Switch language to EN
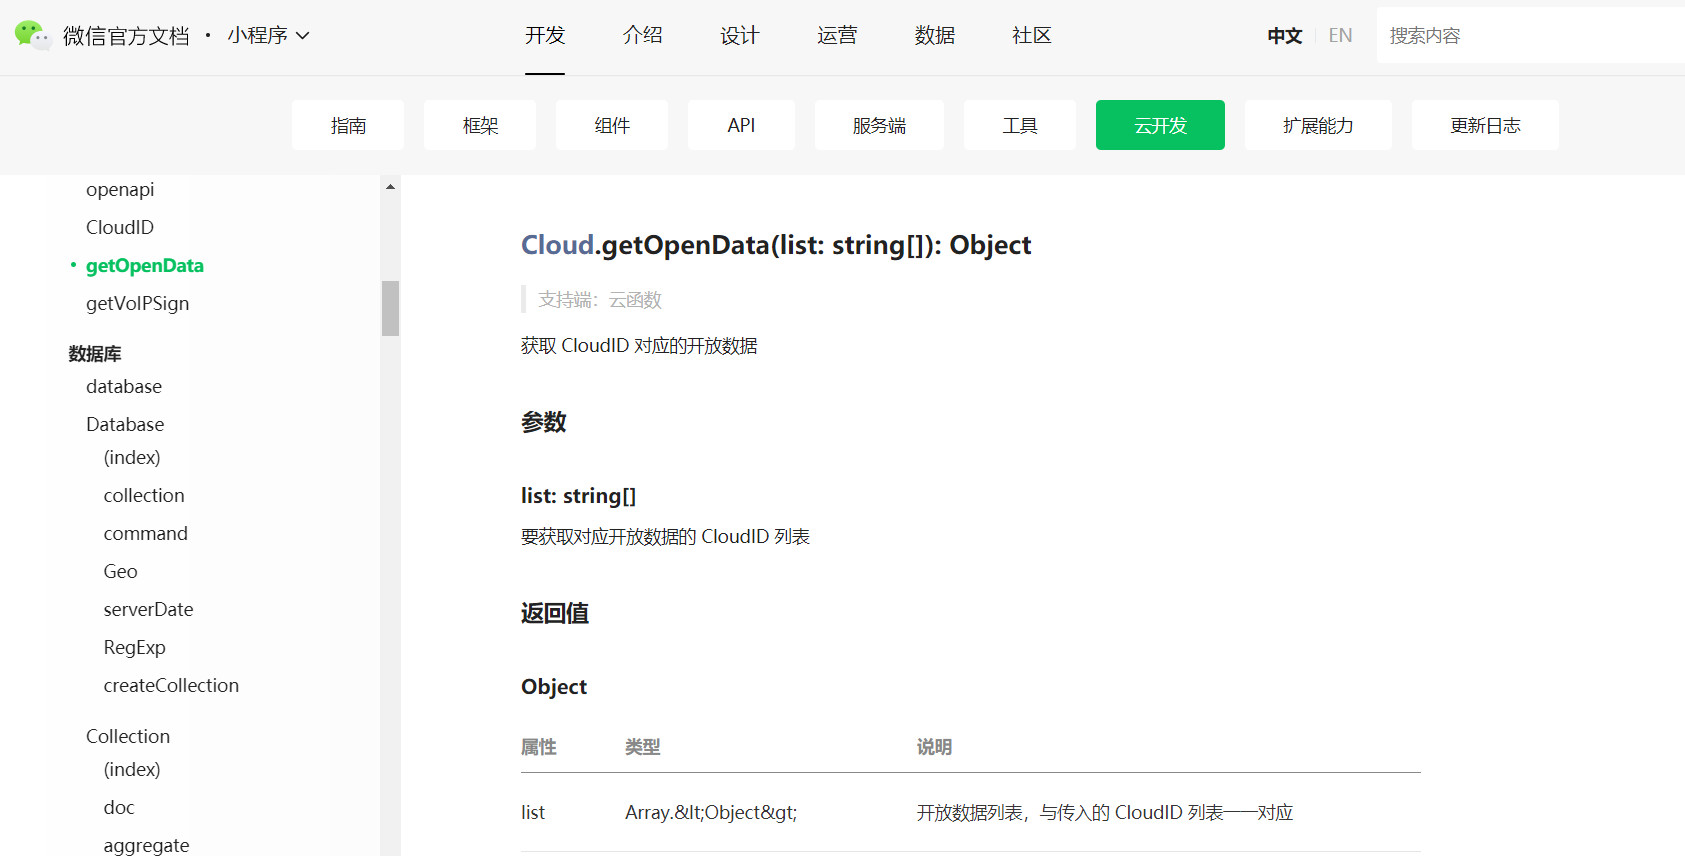The image size is (1685, 856). point(1340,36)
